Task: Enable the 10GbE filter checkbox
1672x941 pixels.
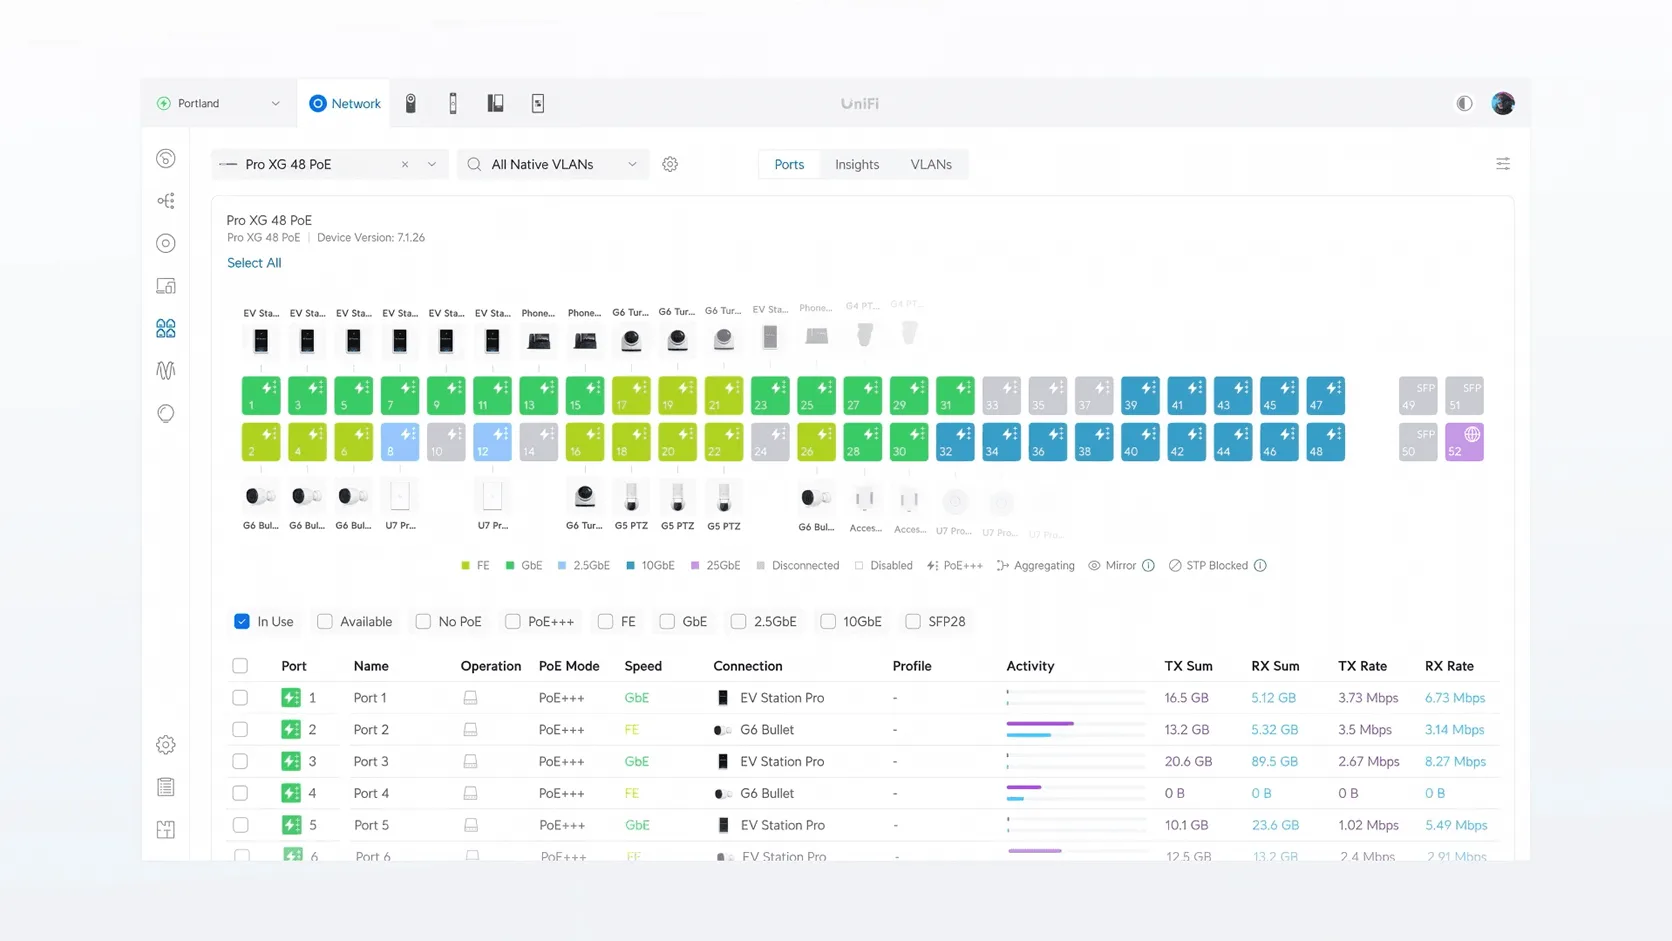Action: click(828, 621)
